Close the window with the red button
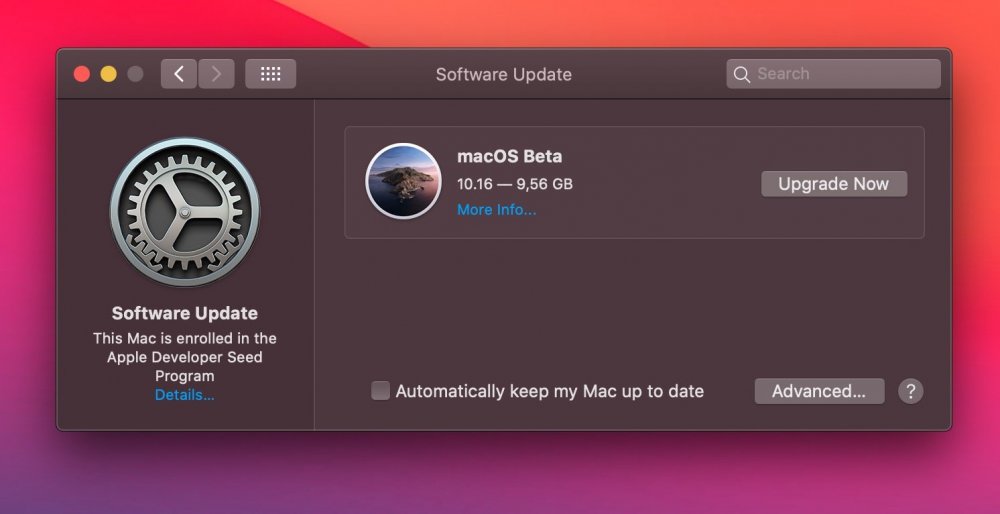Viewport: 1000px width, 514px height. point(82,74)
